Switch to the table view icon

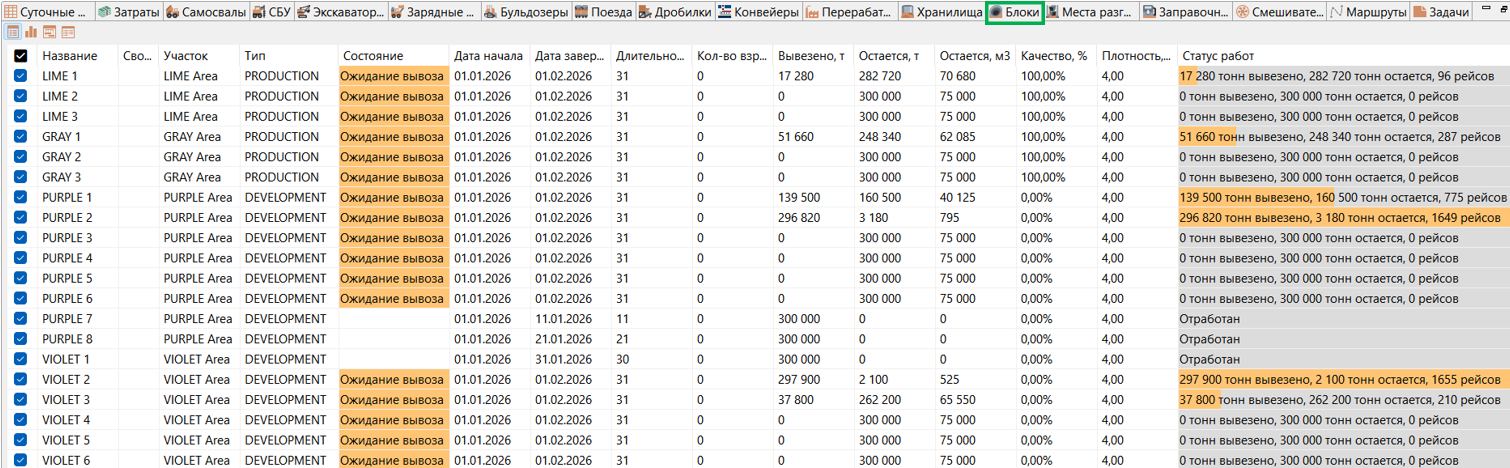[13, 32]
